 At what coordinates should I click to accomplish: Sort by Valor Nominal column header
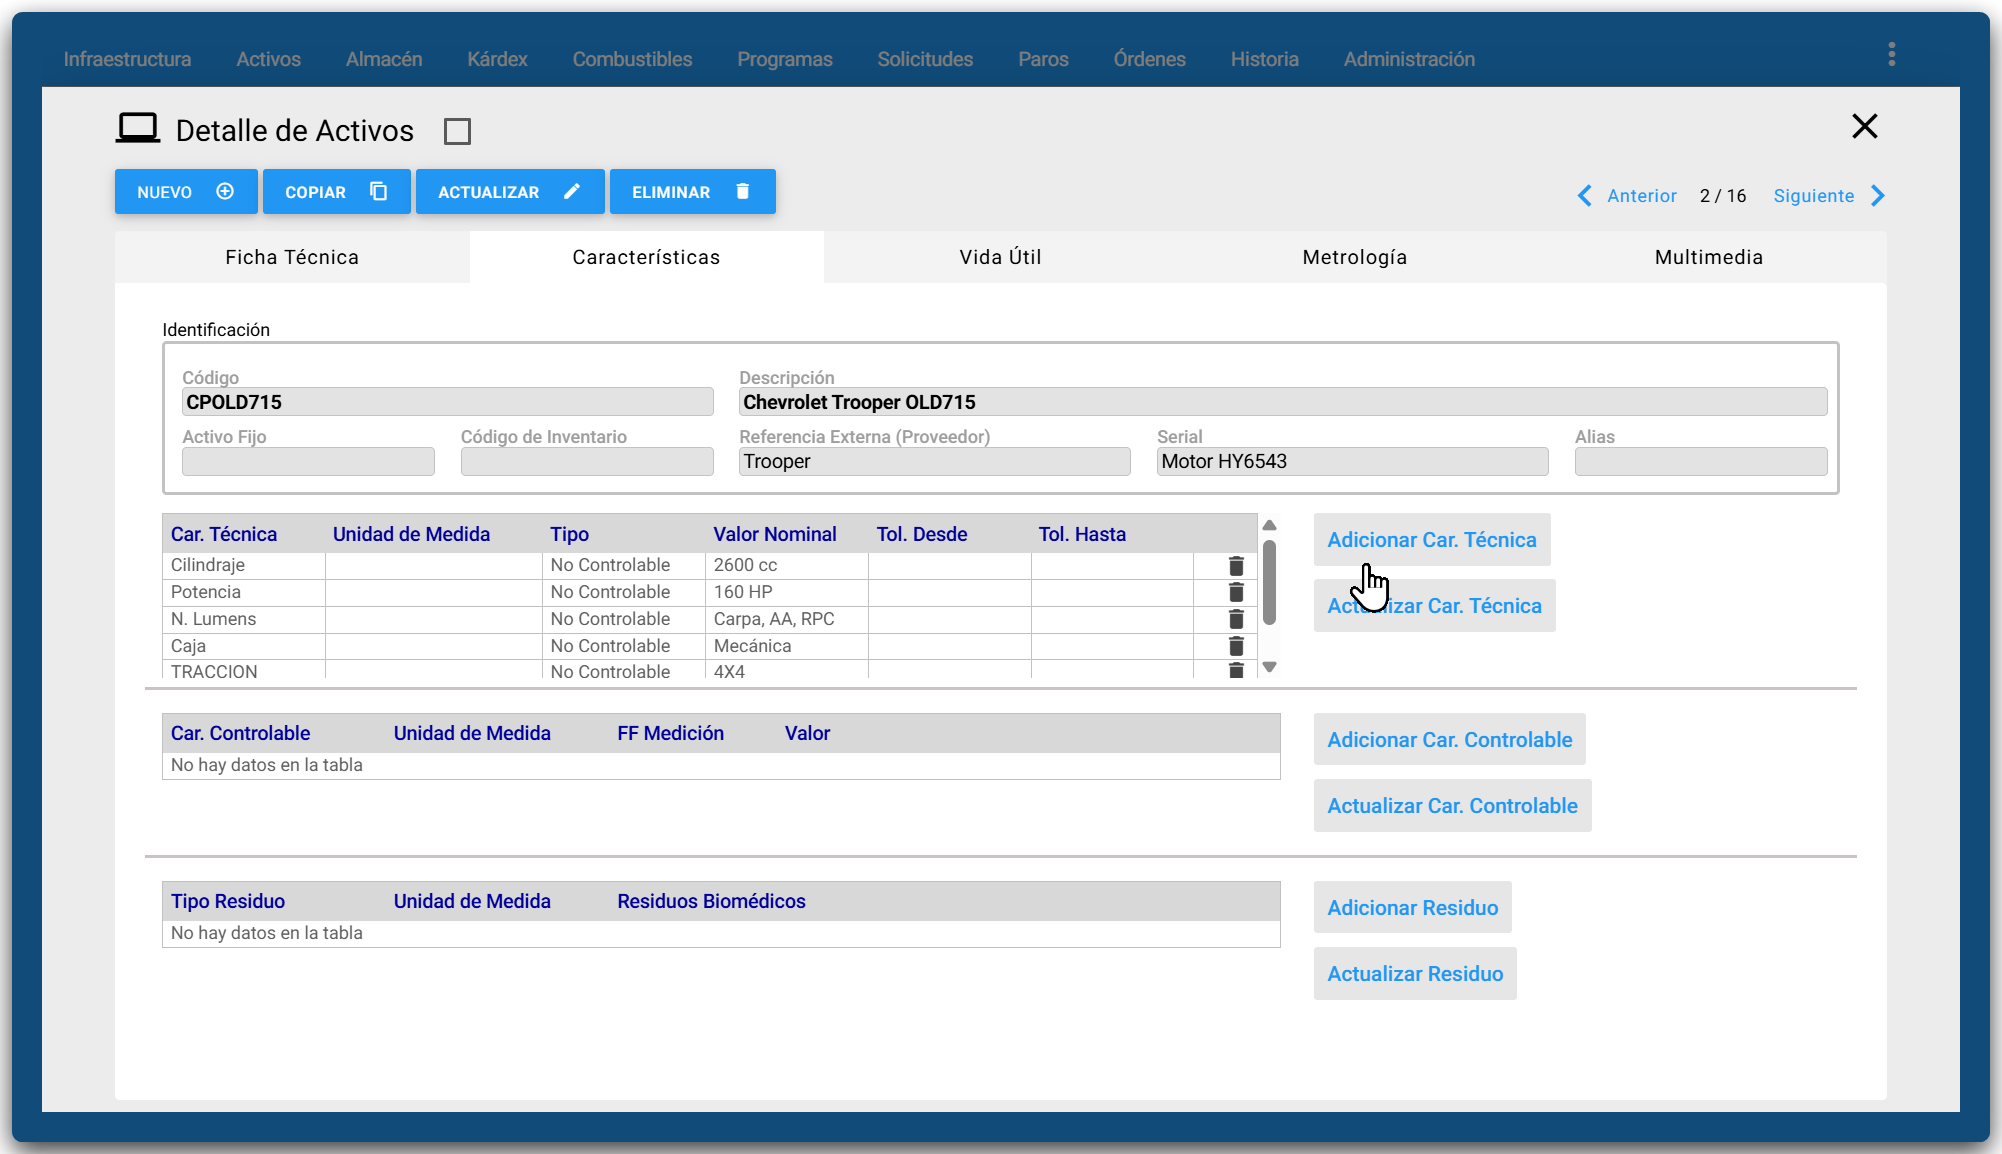pos(774,534)
